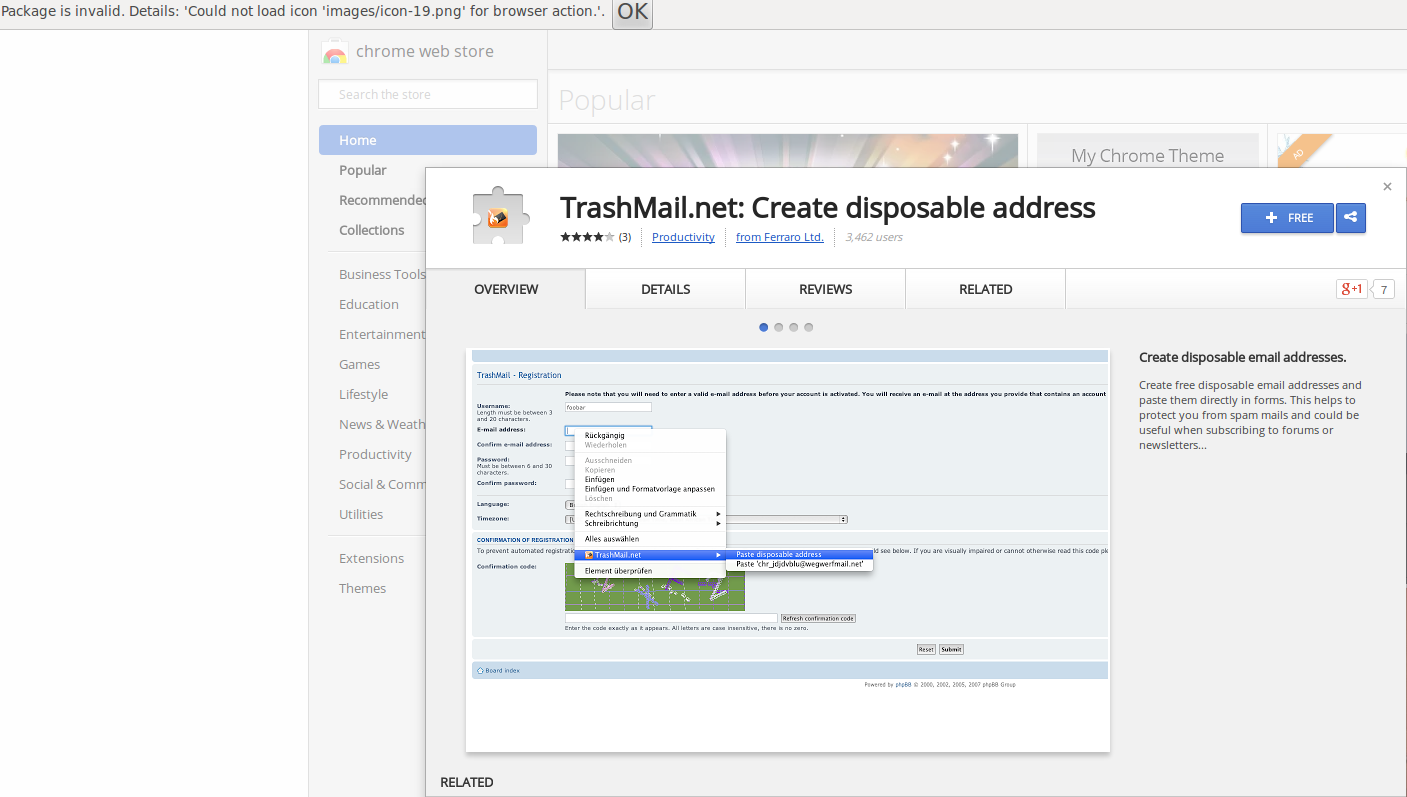Select Home in the store sidebar
1407x797 pixels.
coord(428,140)
